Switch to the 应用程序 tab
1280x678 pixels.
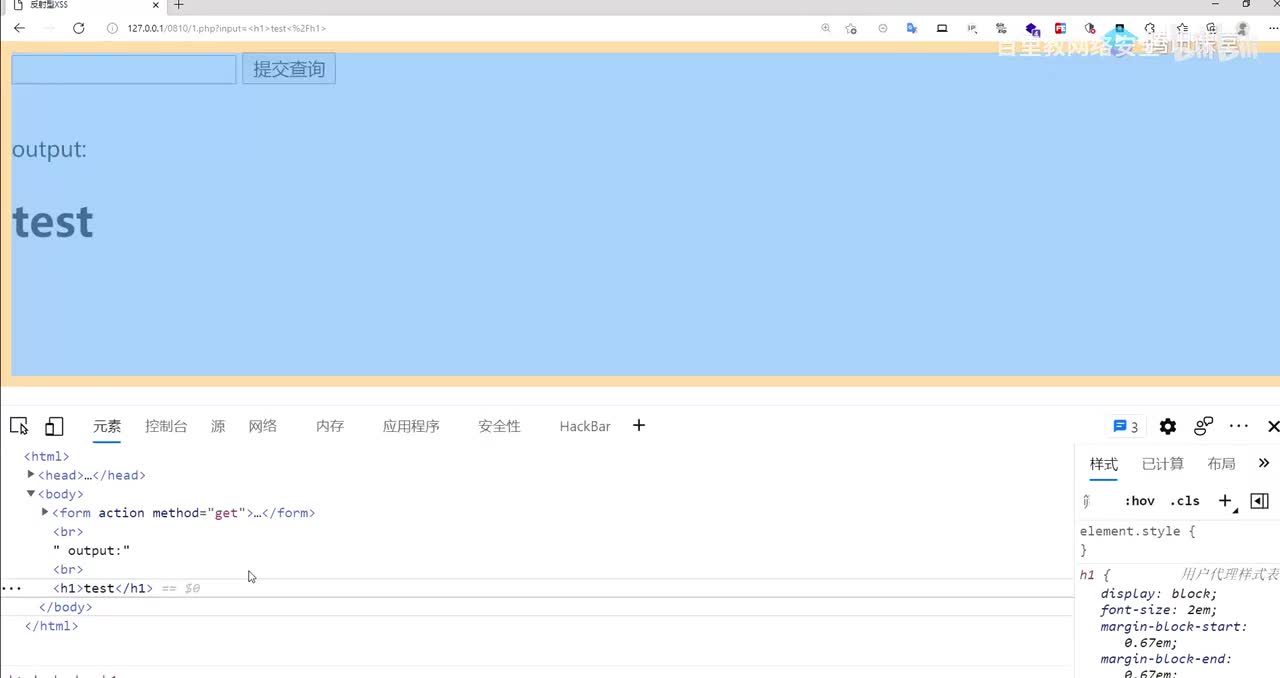[x=411, y=426]
